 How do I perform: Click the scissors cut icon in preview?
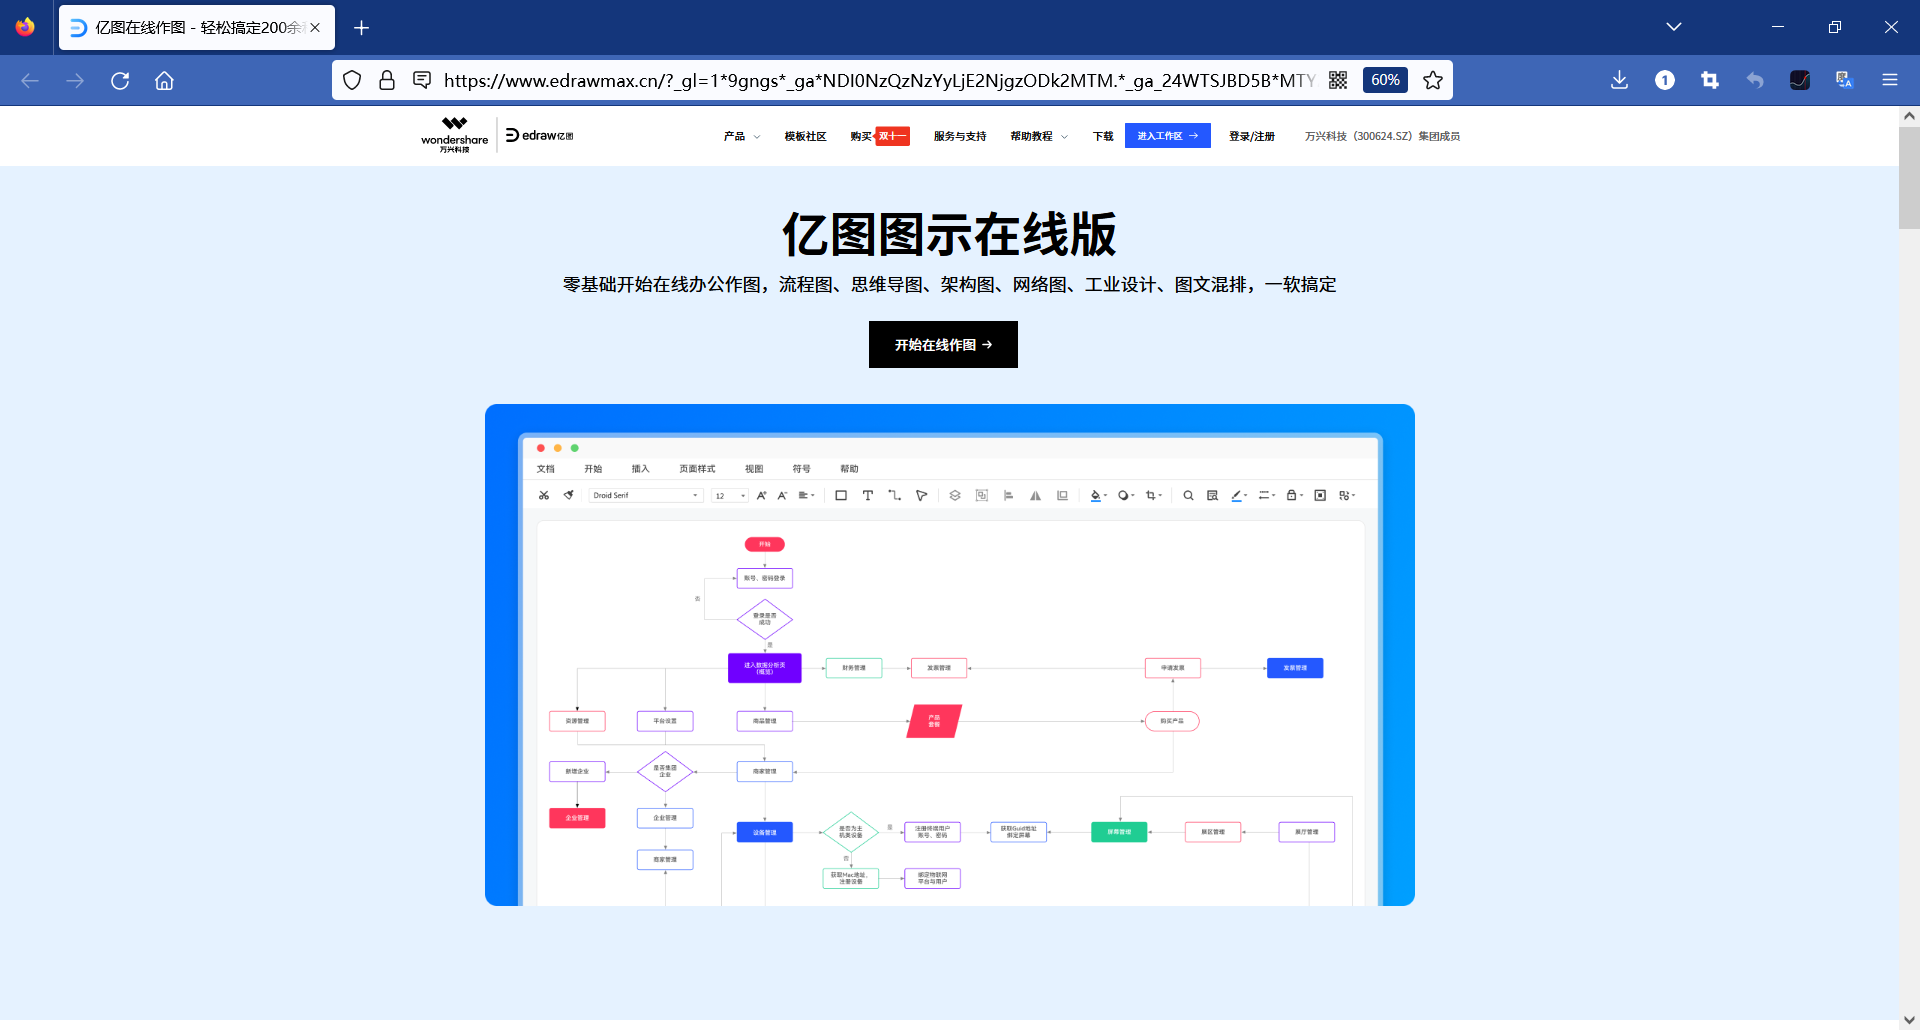[x=544, y=495]
